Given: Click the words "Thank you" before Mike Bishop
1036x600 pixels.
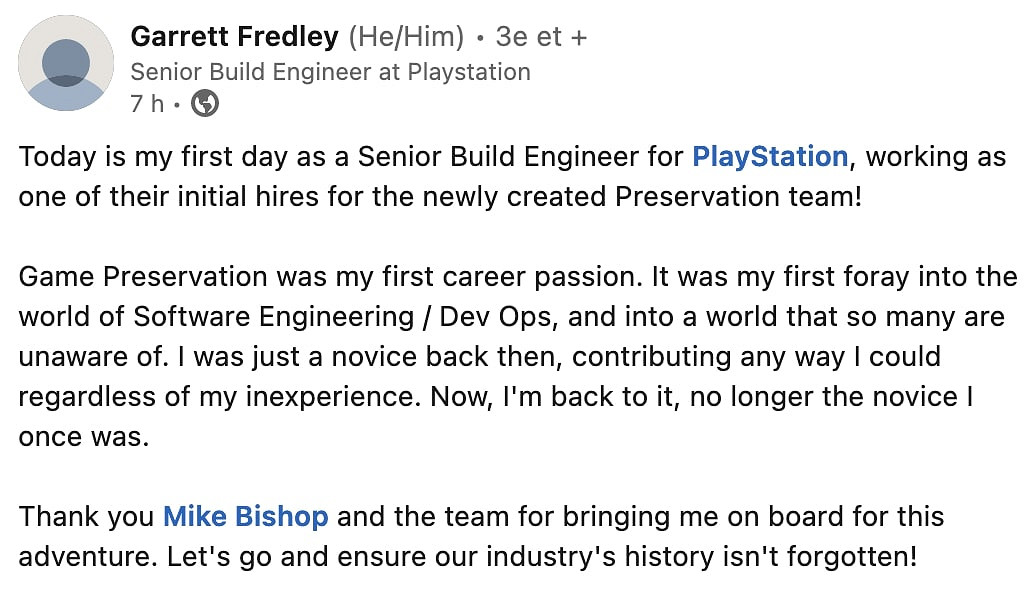Looking at the screenshot, I should click(86, 516).
